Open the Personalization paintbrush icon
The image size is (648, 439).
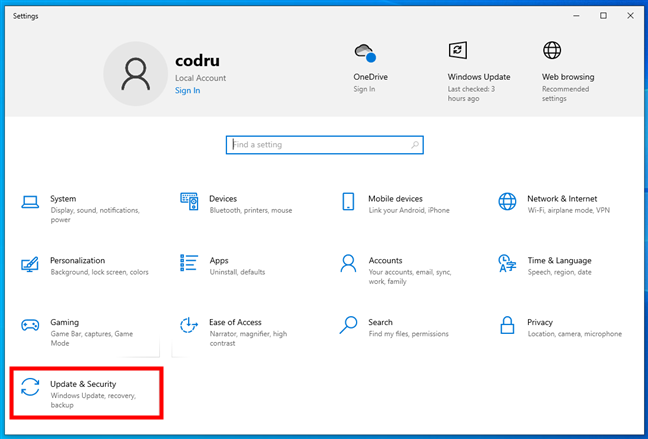(x=30, y=264)
